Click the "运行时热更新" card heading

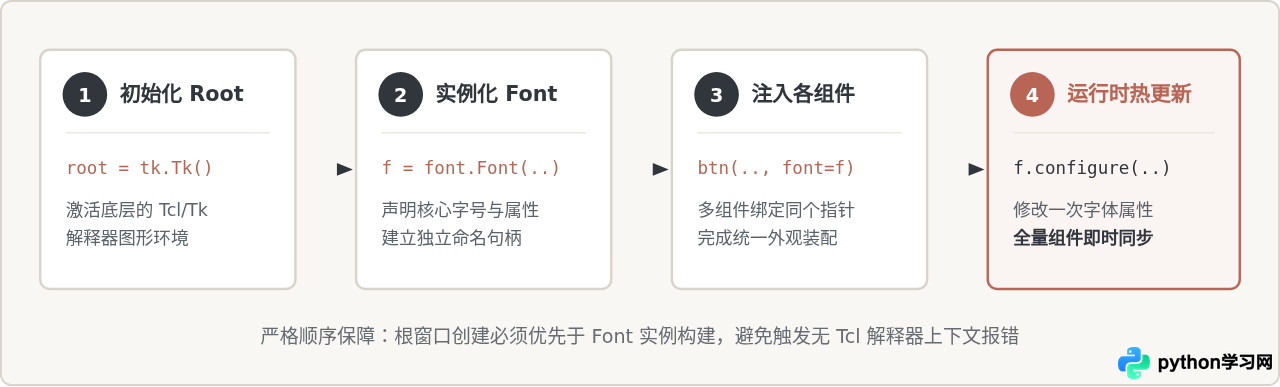click(x=1129, y=95)
